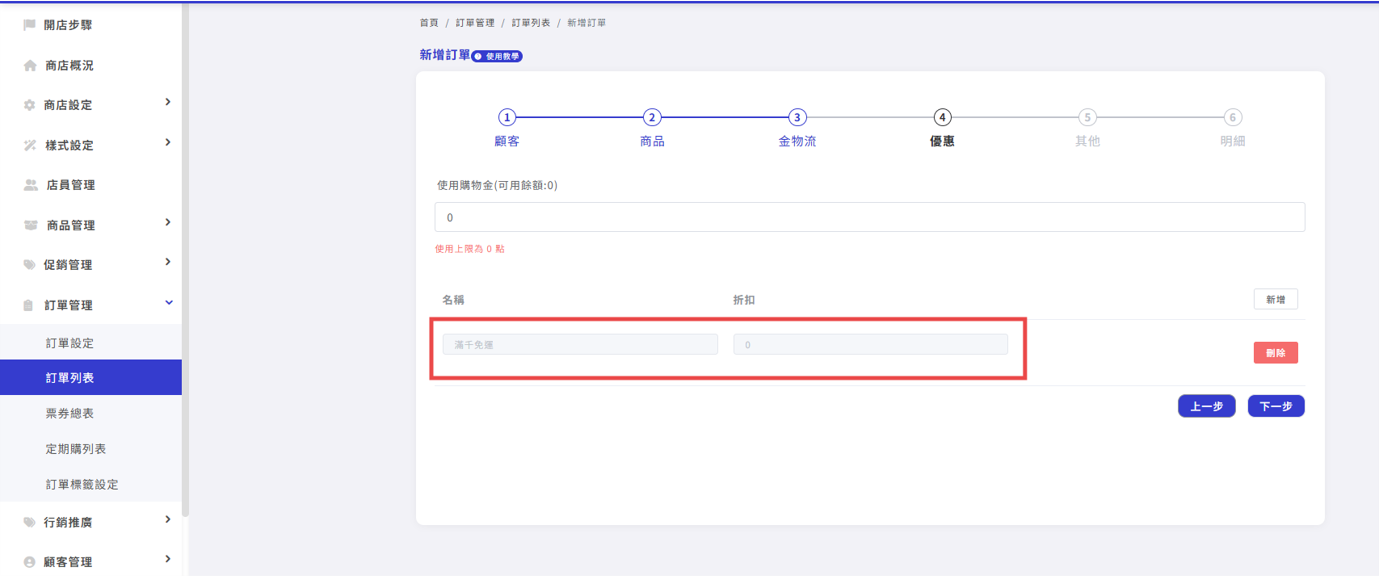
Task: Open the 使用教學 tutorial badge
Action: click(498, 57)
